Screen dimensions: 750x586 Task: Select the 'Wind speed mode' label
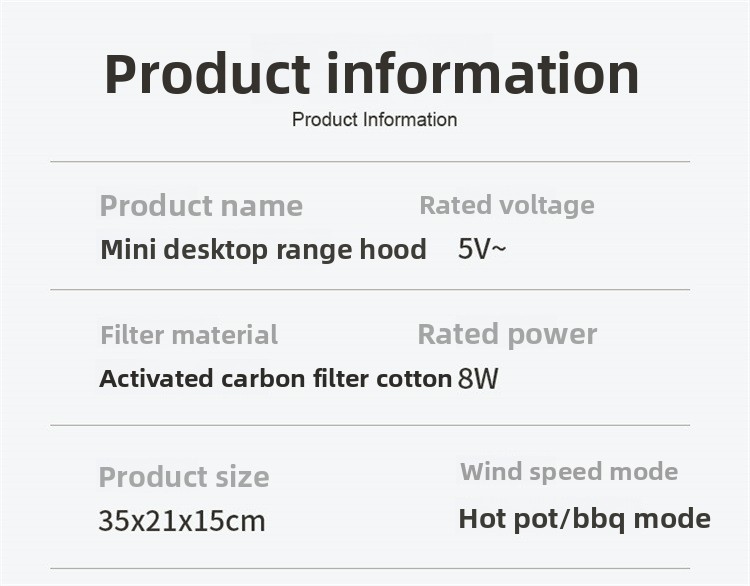click(569, 472)
